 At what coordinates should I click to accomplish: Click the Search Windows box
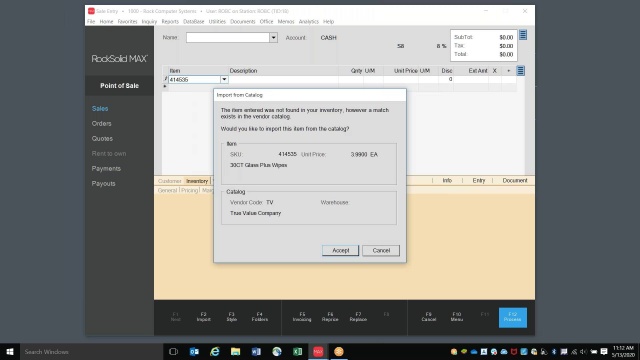pos(91,351)
